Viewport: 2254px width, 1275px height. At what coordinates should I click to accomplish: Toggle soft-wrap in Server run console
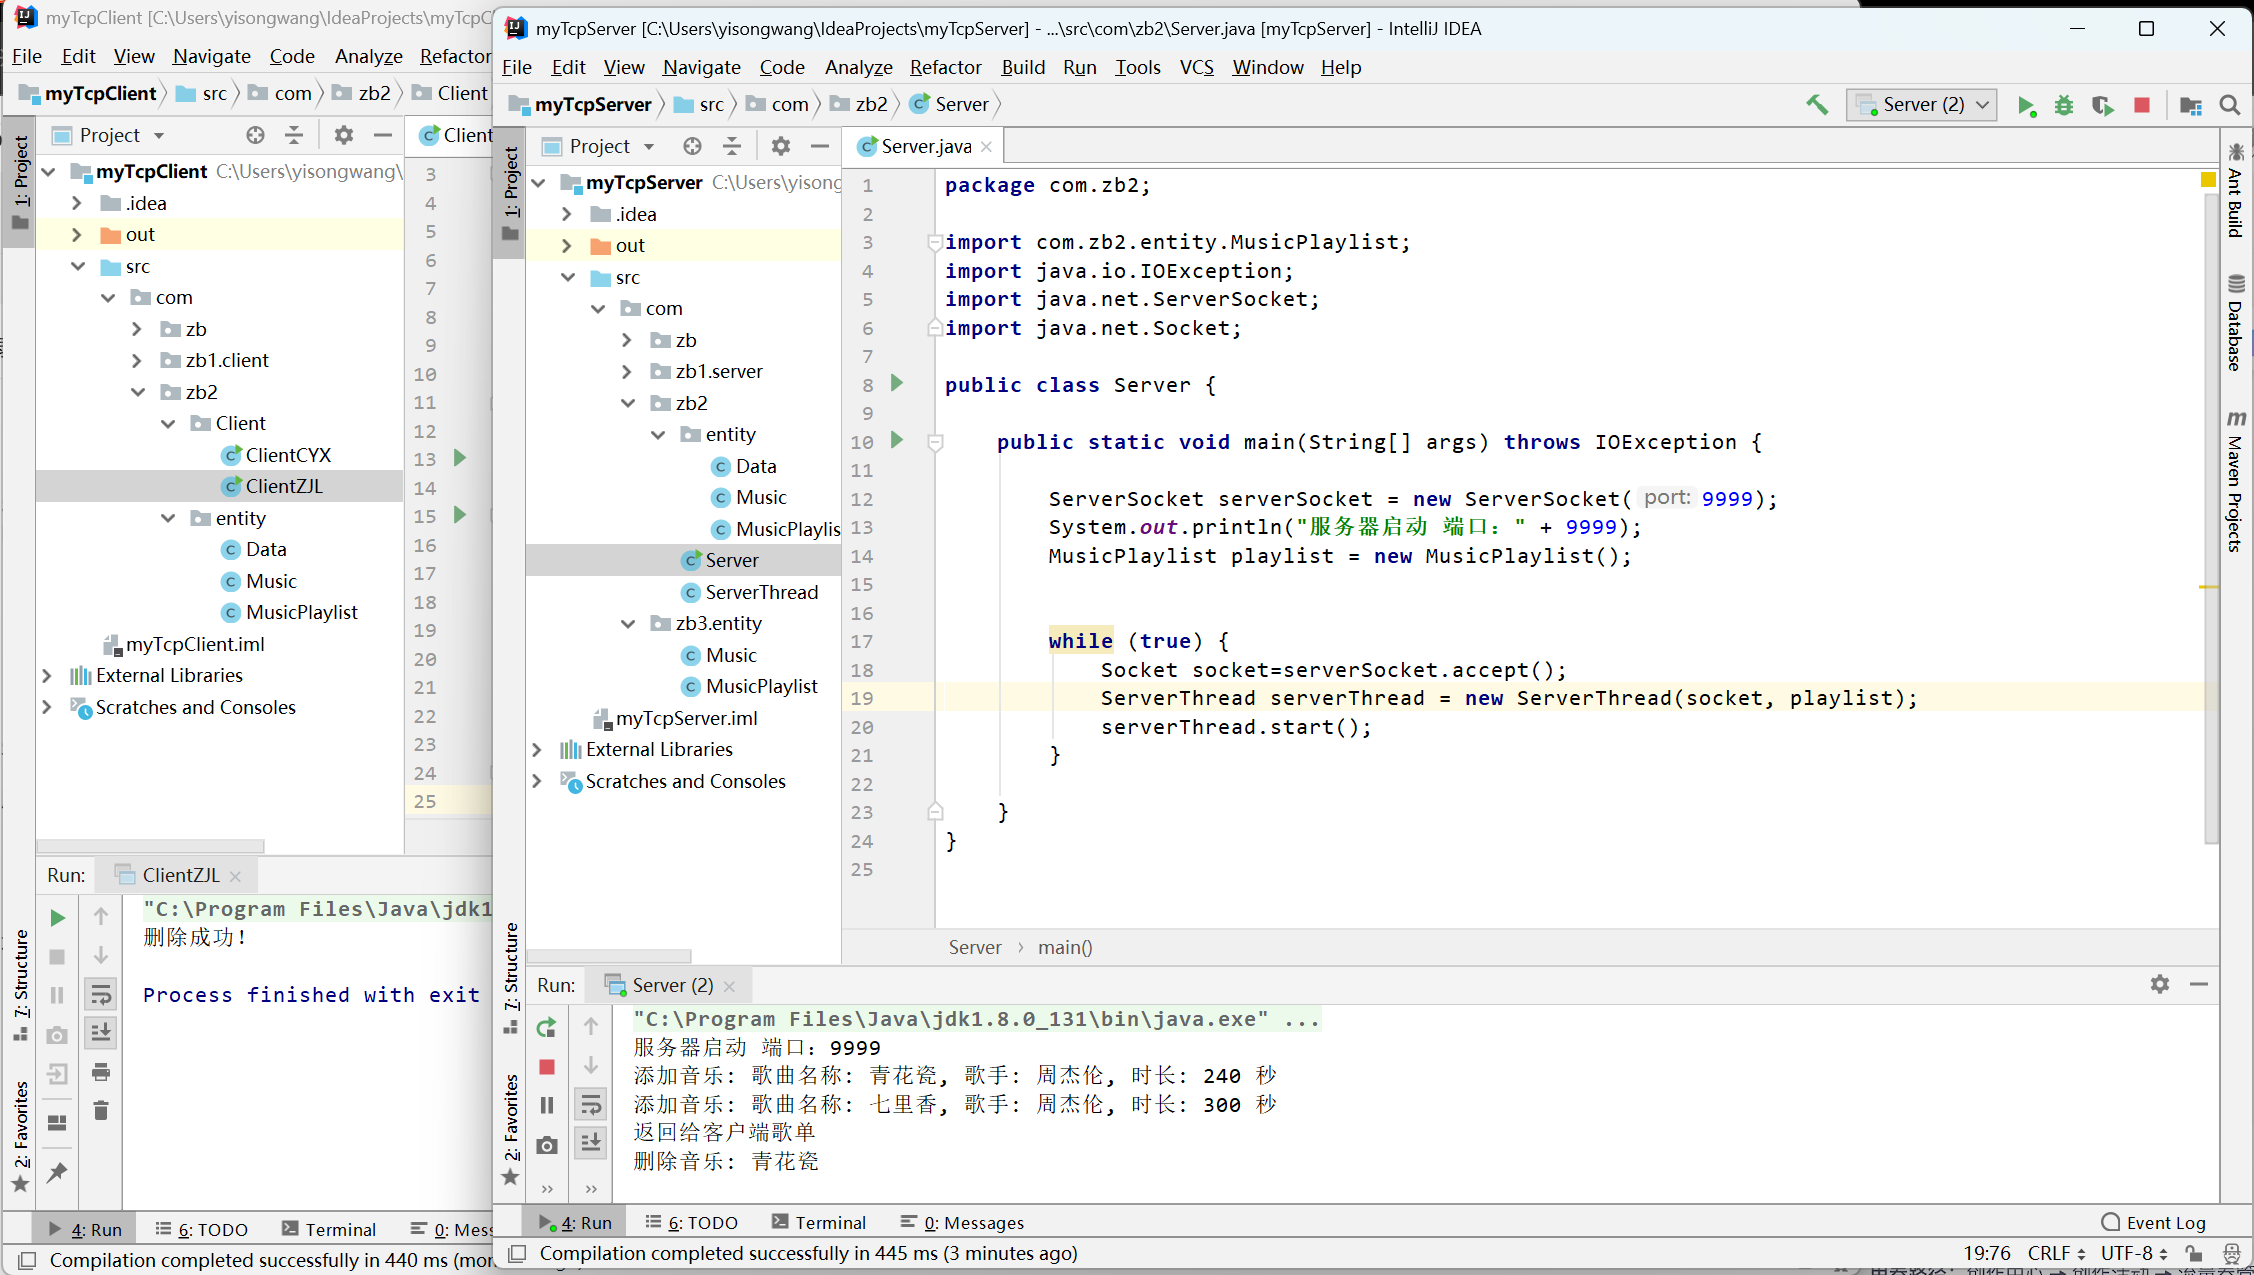591,1104
